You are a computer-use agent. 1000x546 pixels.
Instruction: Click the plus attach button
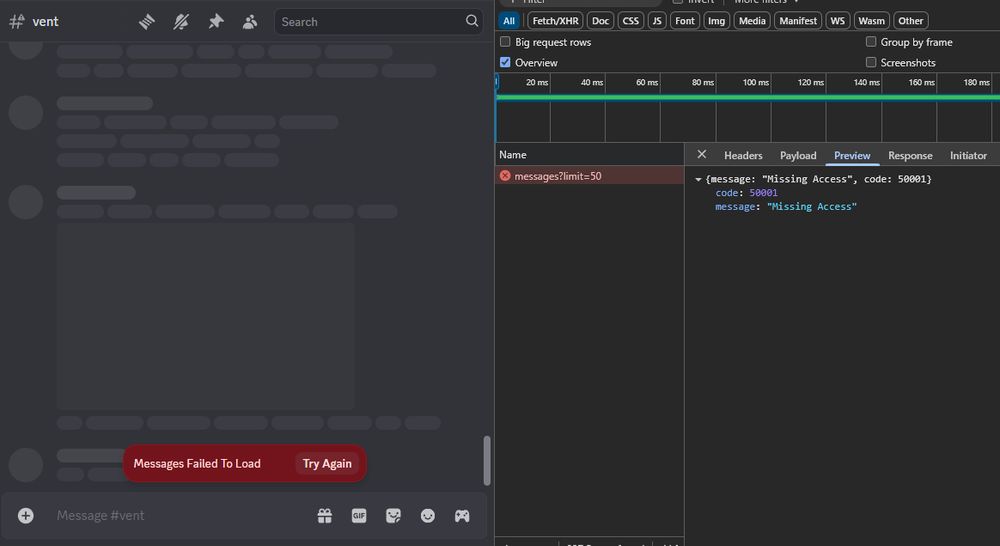(26, 515)
